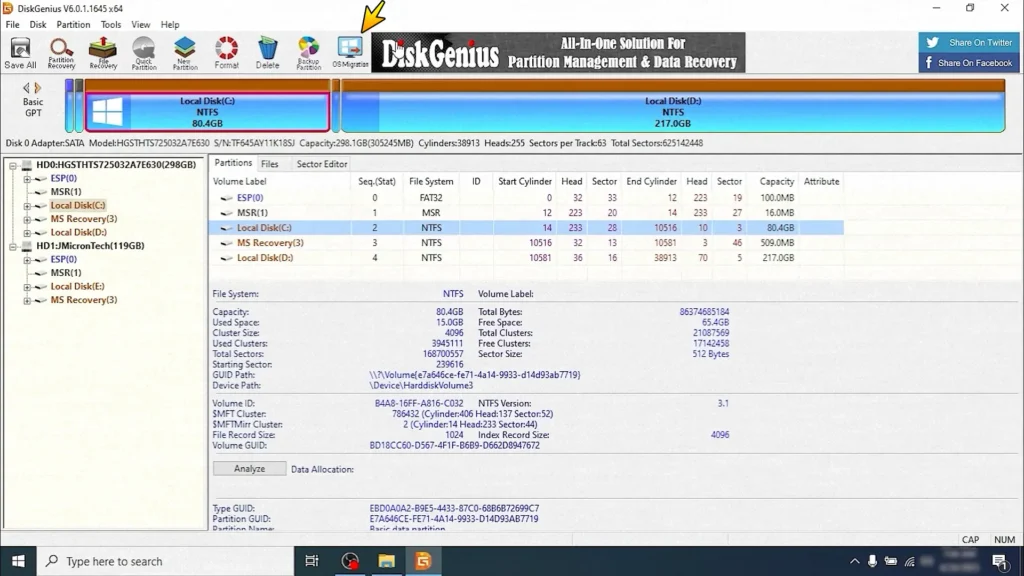1024x576 pixels.
Task: Select the Local Disk(D:) row in the partition table
Action: tap(526, 257)
